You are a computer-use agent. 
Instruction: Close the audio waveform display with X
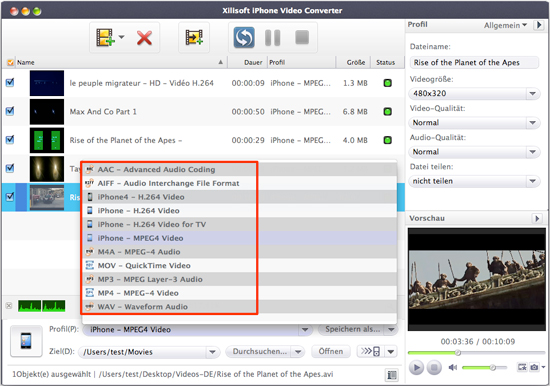pyautogui.click(x=9, y=306)
